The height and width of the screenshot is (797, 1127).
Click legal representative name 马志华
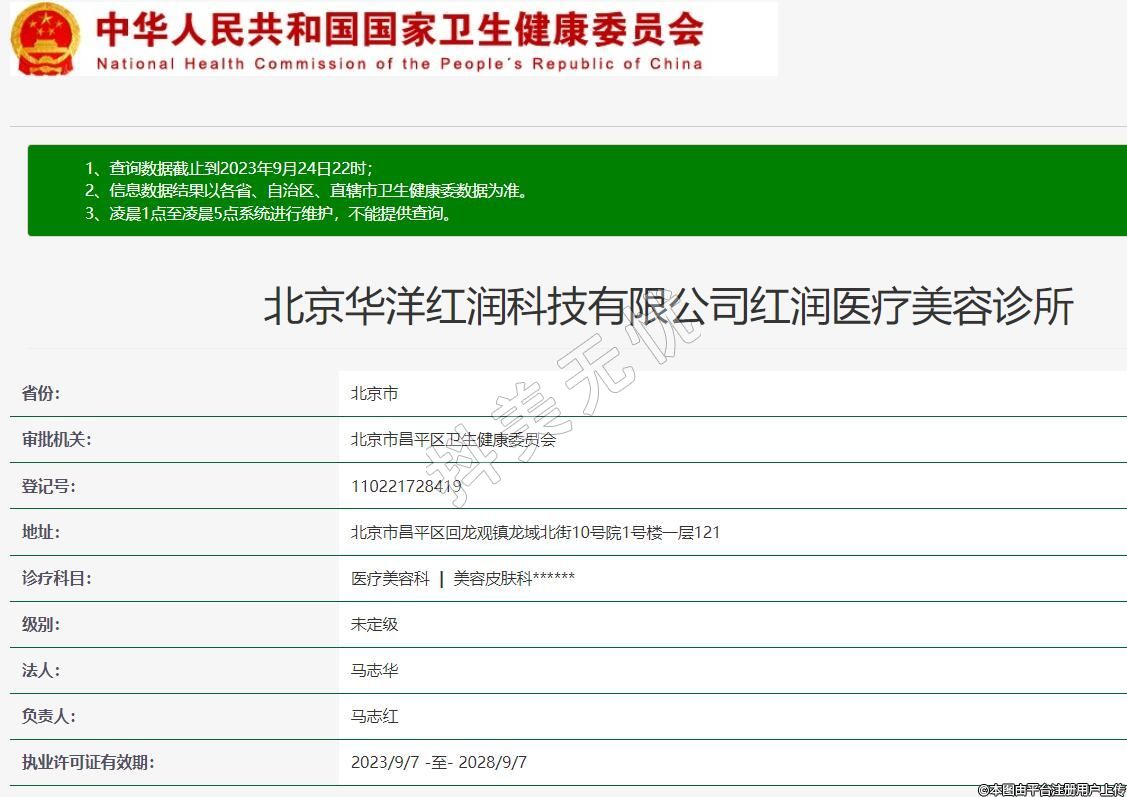tap(374, 671)
